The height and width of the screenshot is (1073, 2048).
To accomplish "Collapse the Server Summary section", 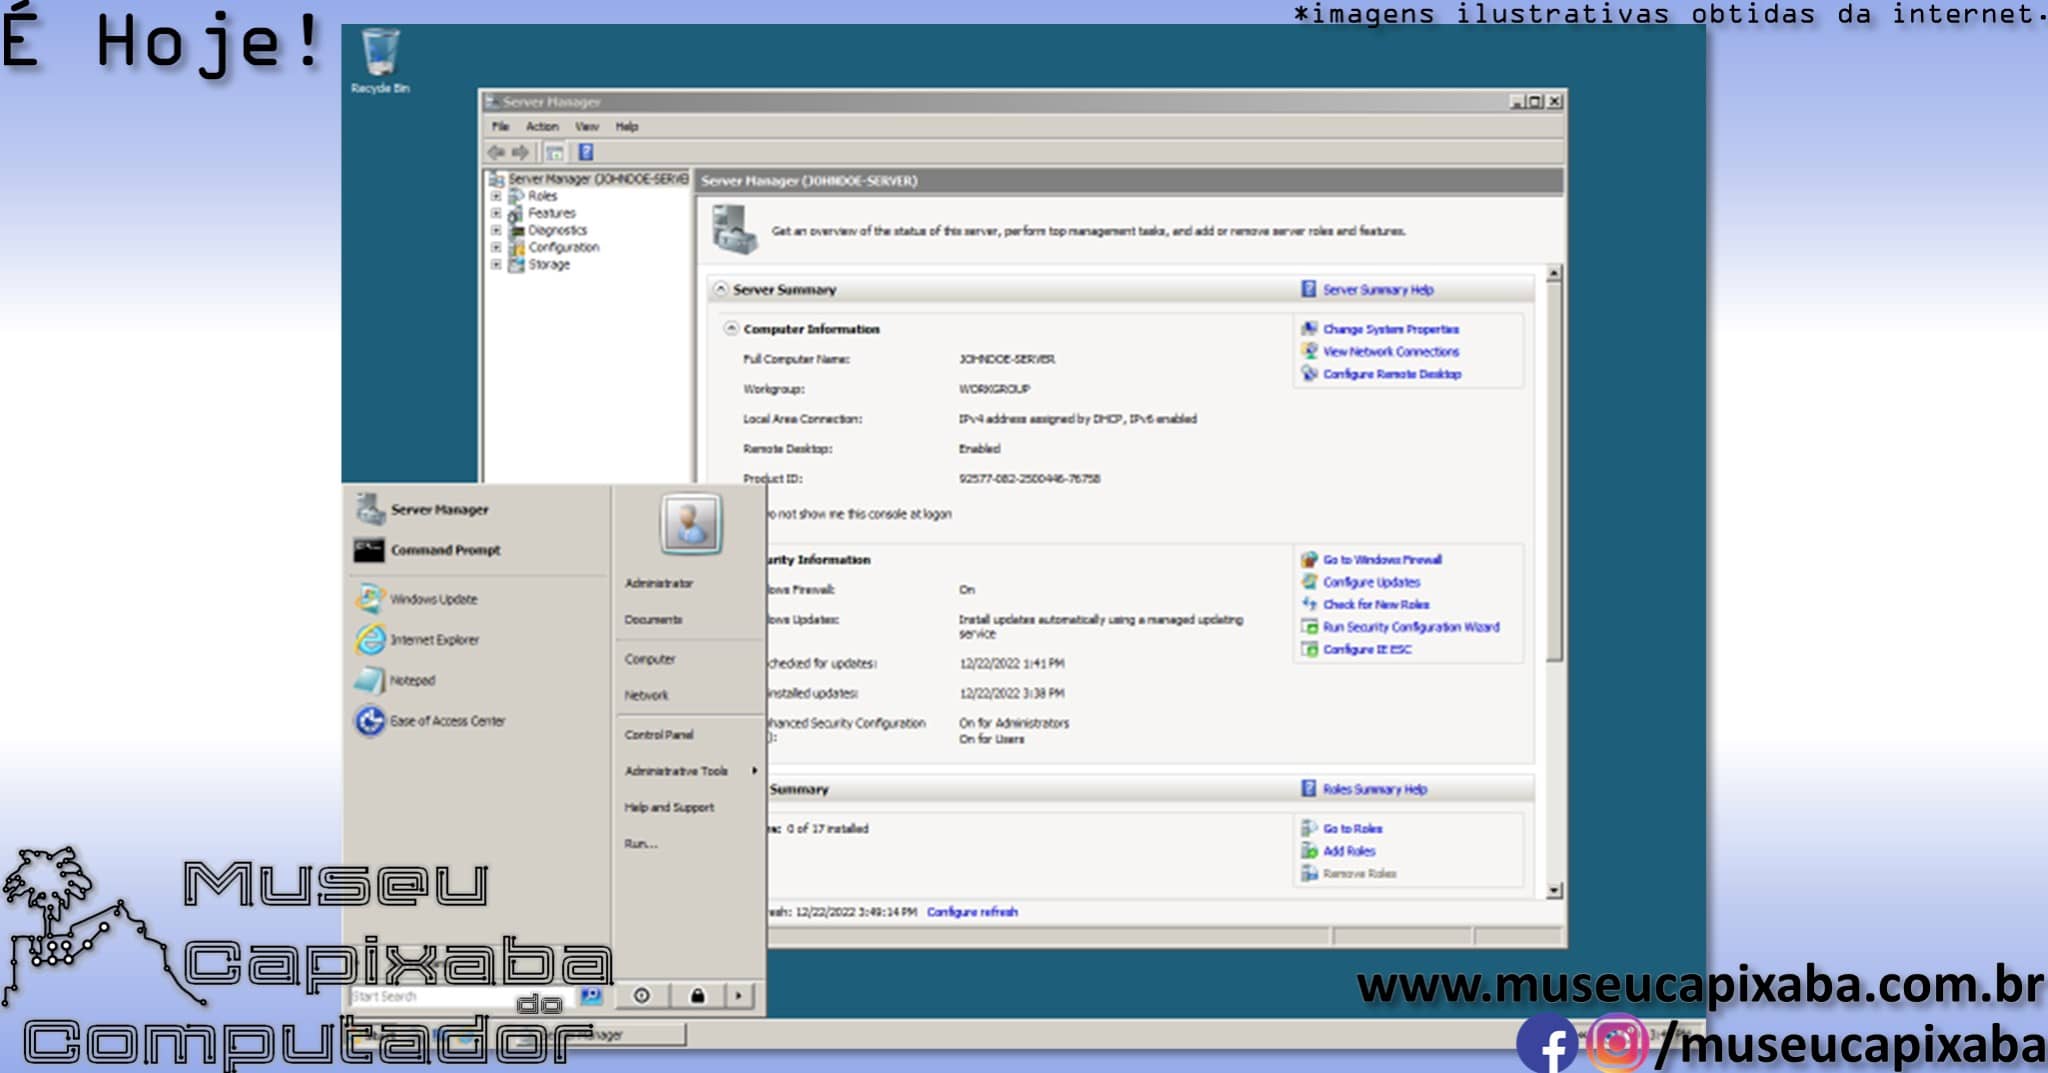I will tap(720, 289).
